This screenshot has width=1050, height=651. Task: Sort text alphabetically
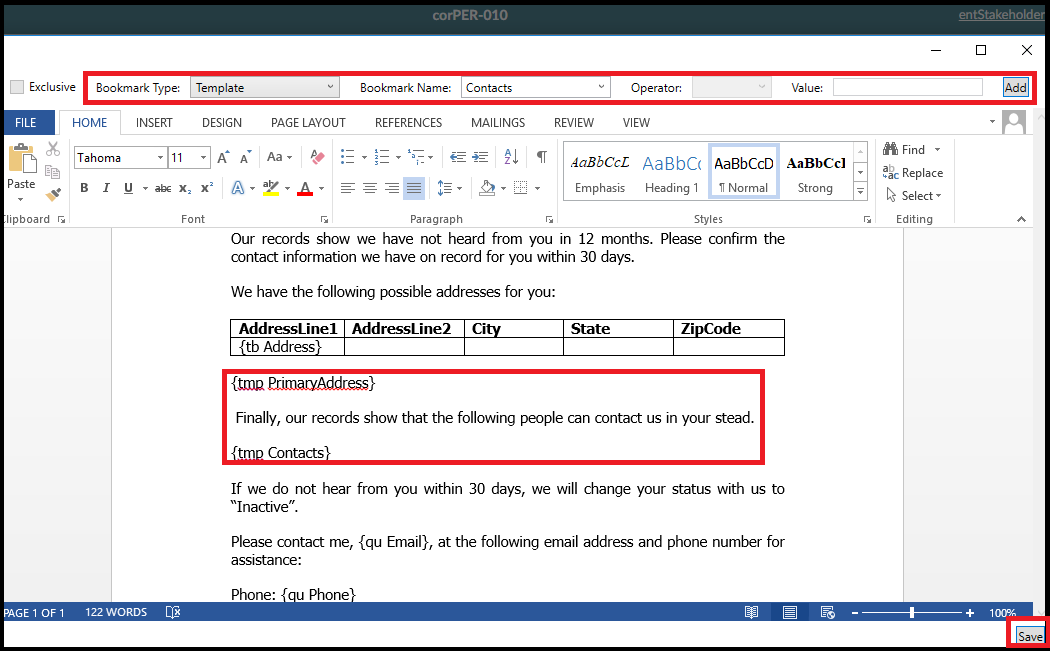511,157
